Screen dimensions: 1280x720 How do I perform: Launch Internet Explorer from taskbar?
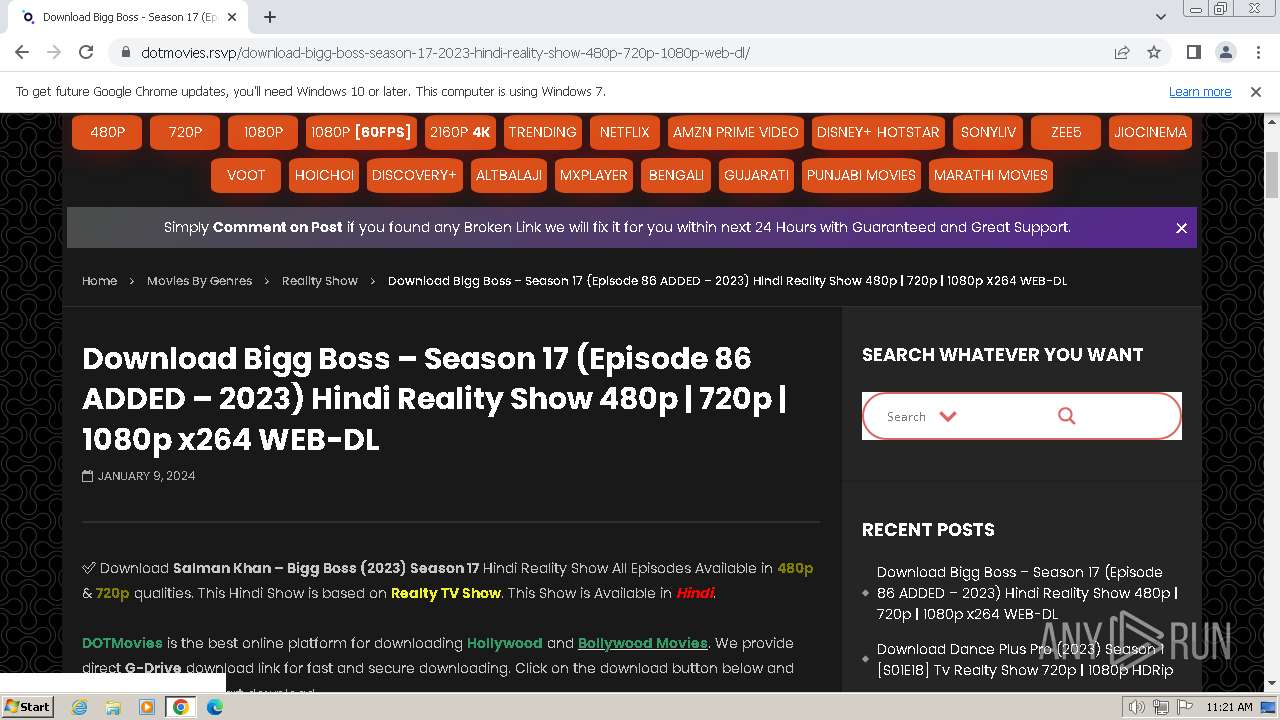pos(79,707)
